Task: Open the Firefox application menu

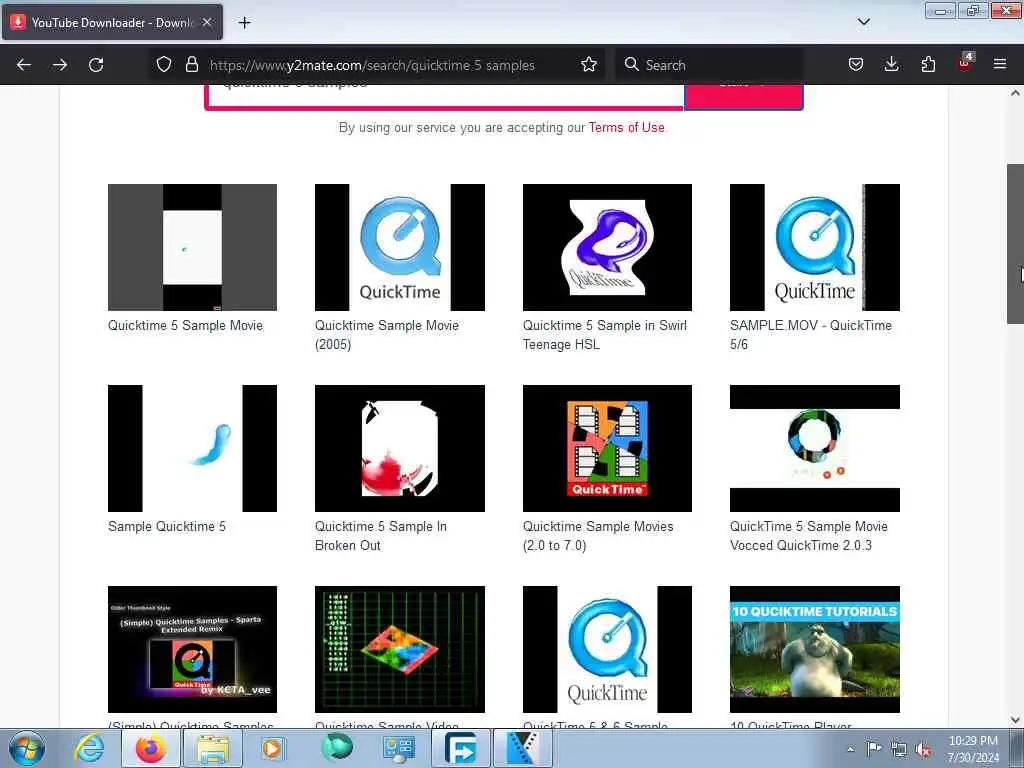Action: [x=1000, y=65]
